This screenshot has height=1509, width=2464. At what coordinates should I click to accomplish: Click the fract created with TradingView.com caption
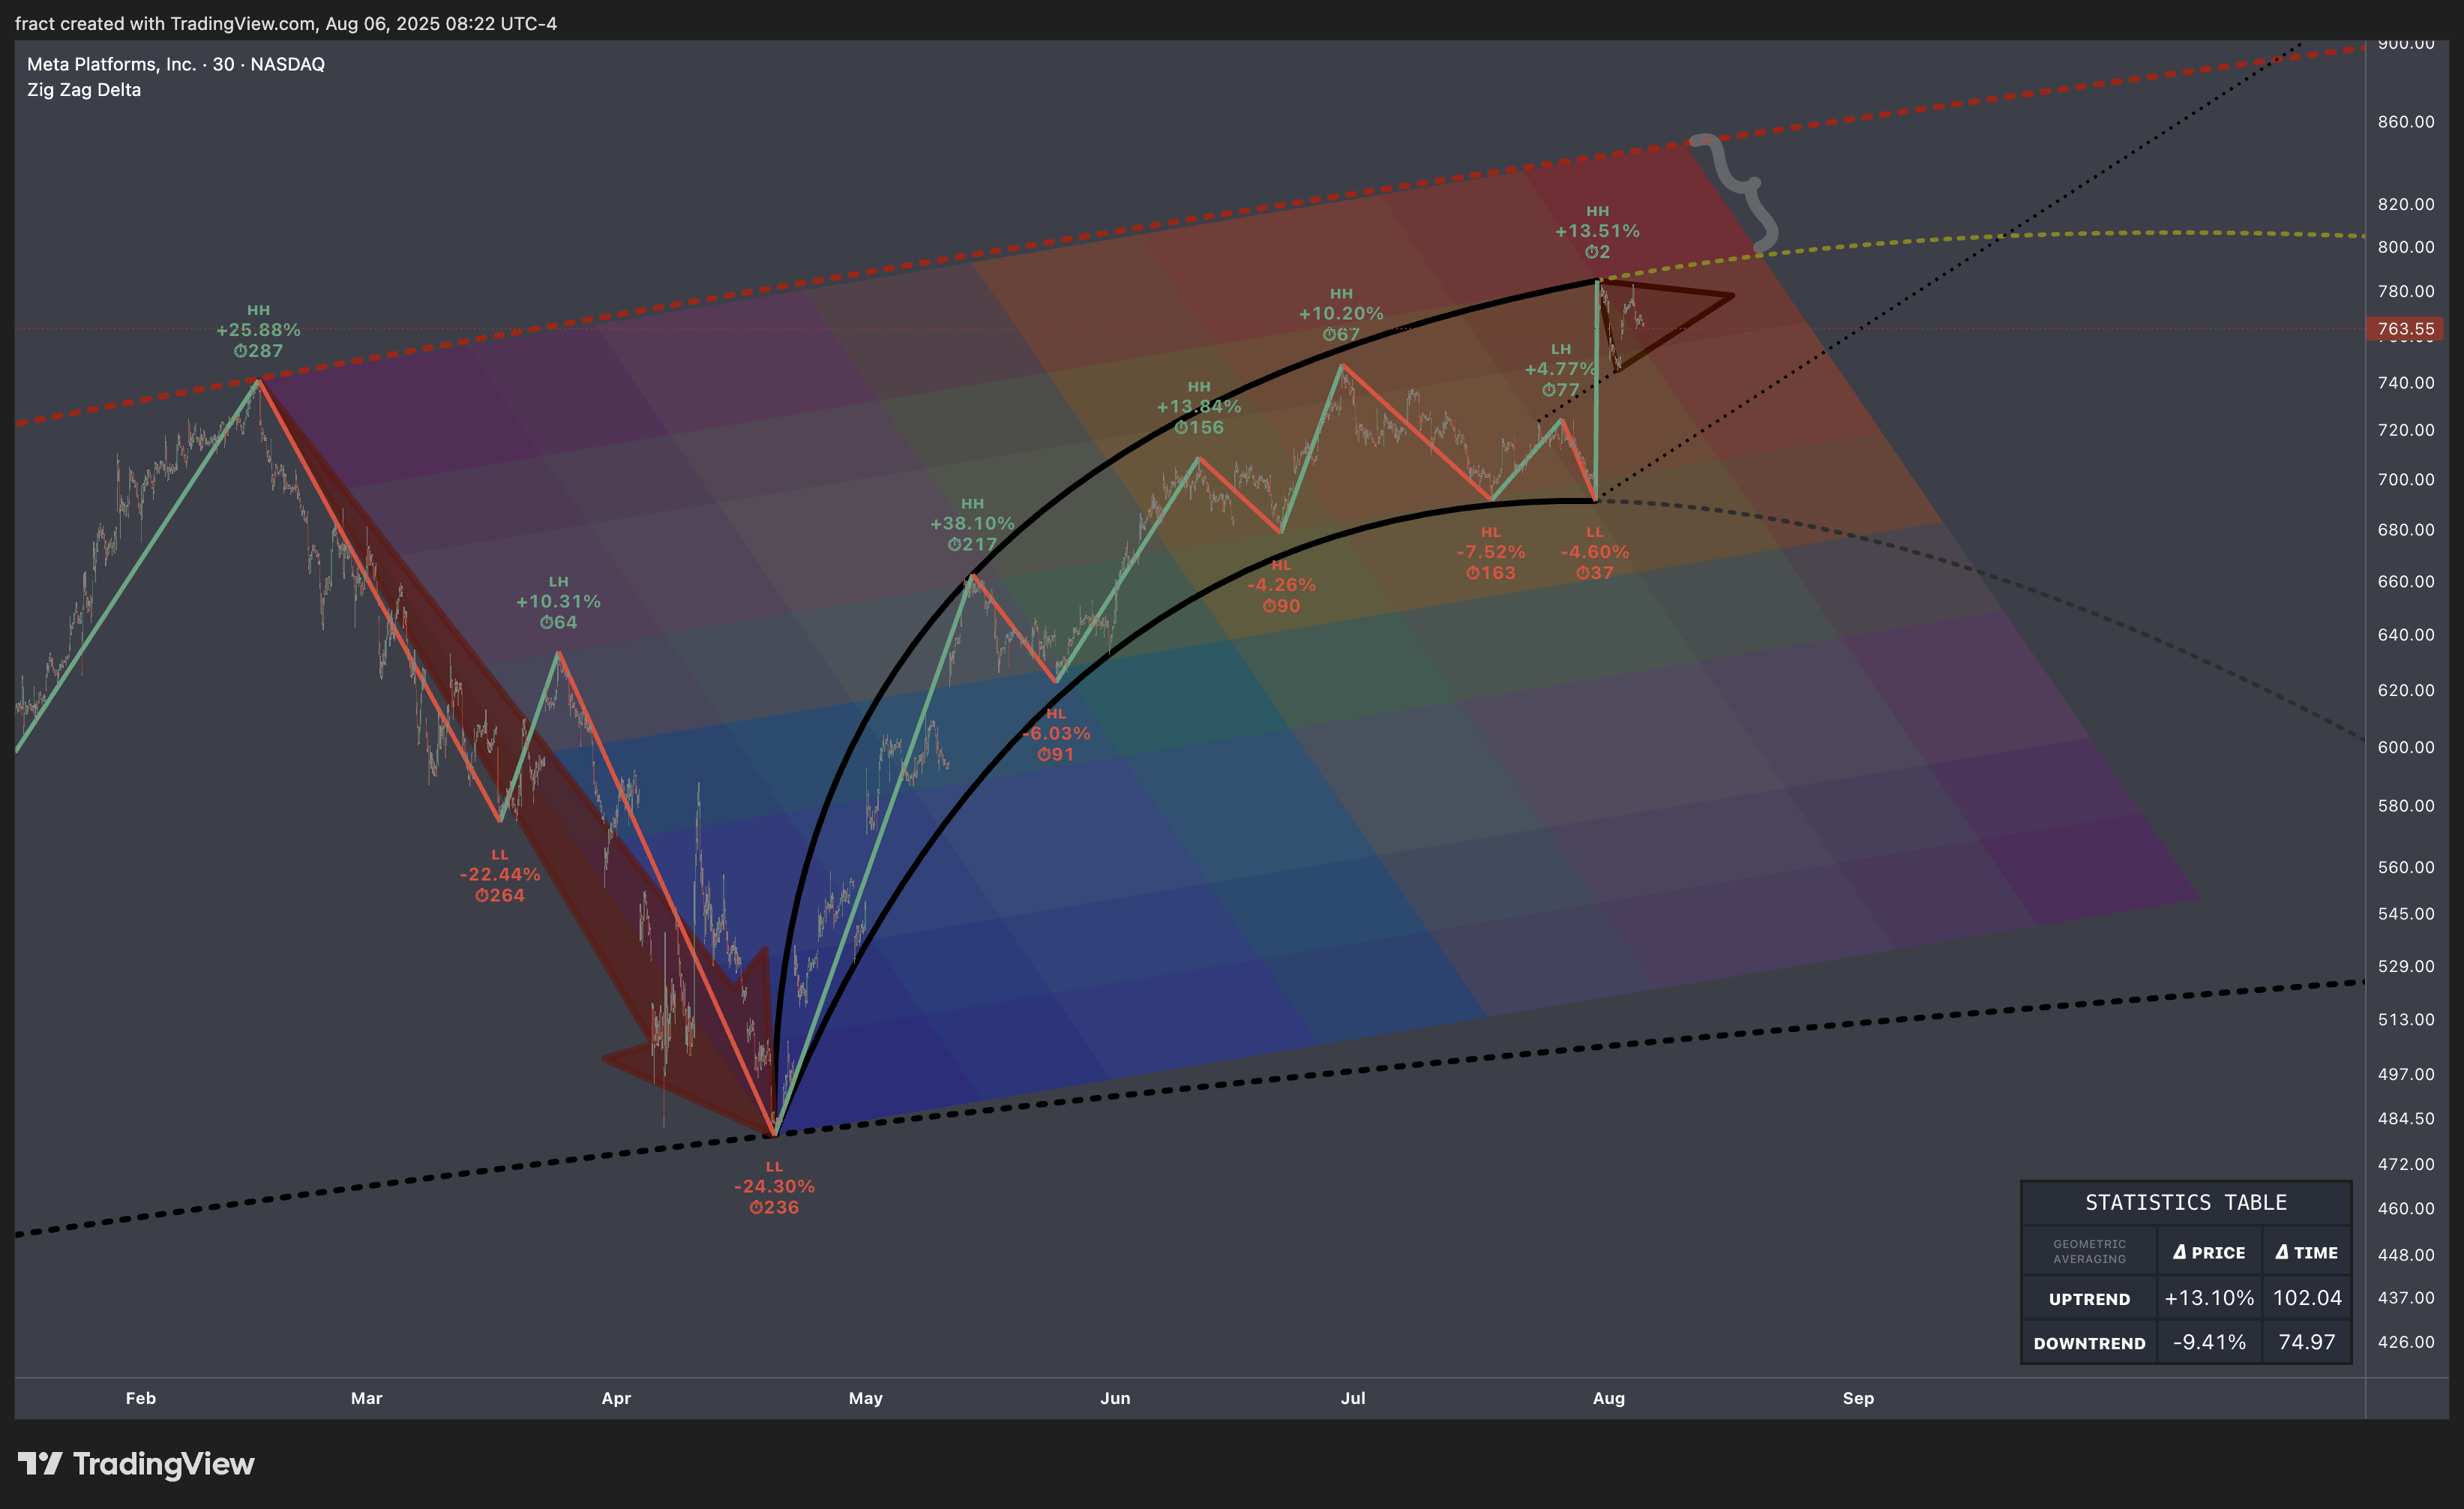point(286,23)
